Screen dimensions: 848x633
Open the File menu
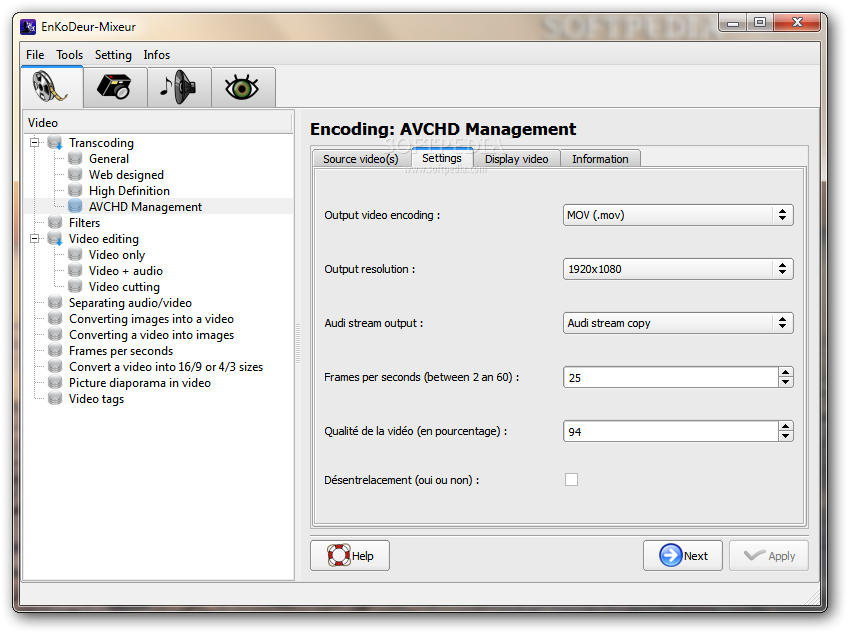pos(35,55)
